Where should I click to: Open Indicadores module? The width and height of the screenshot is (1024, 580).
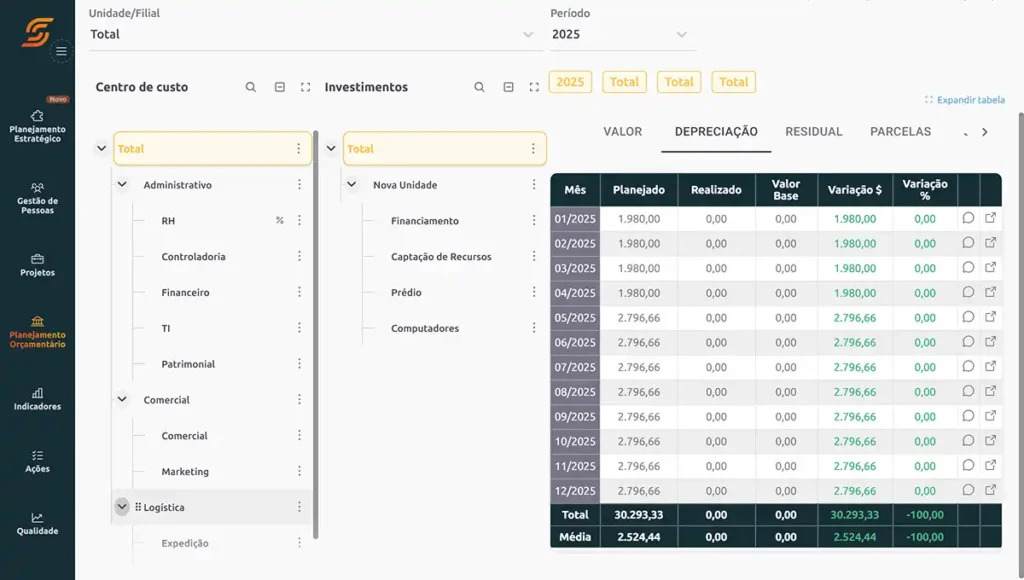click(37, 399)
